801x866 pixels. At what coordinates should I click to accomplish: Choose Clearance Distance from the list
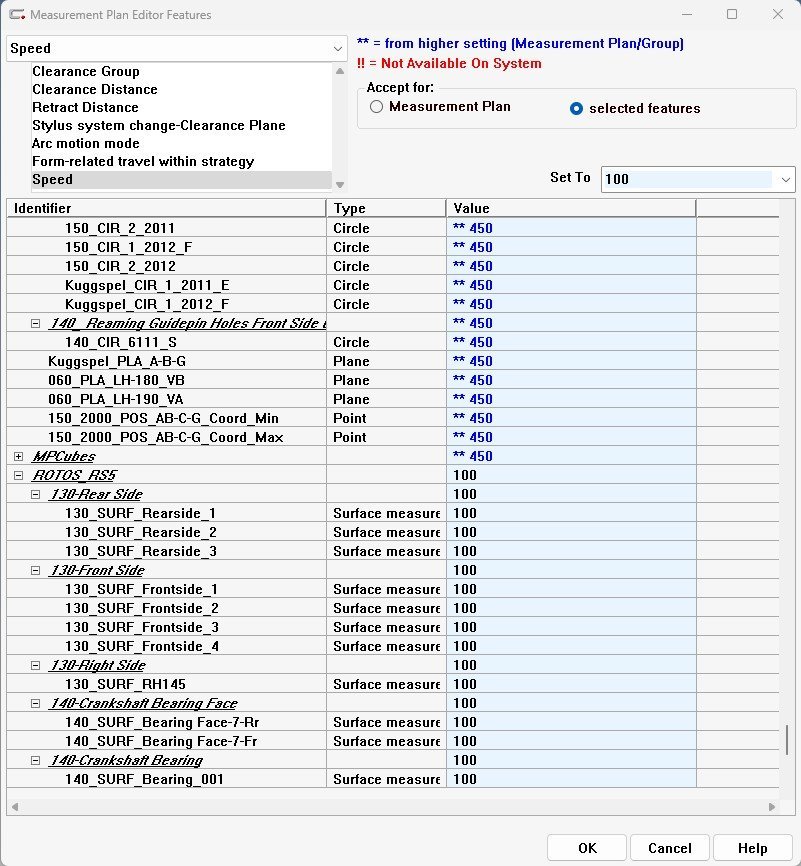tap(94, 89)
